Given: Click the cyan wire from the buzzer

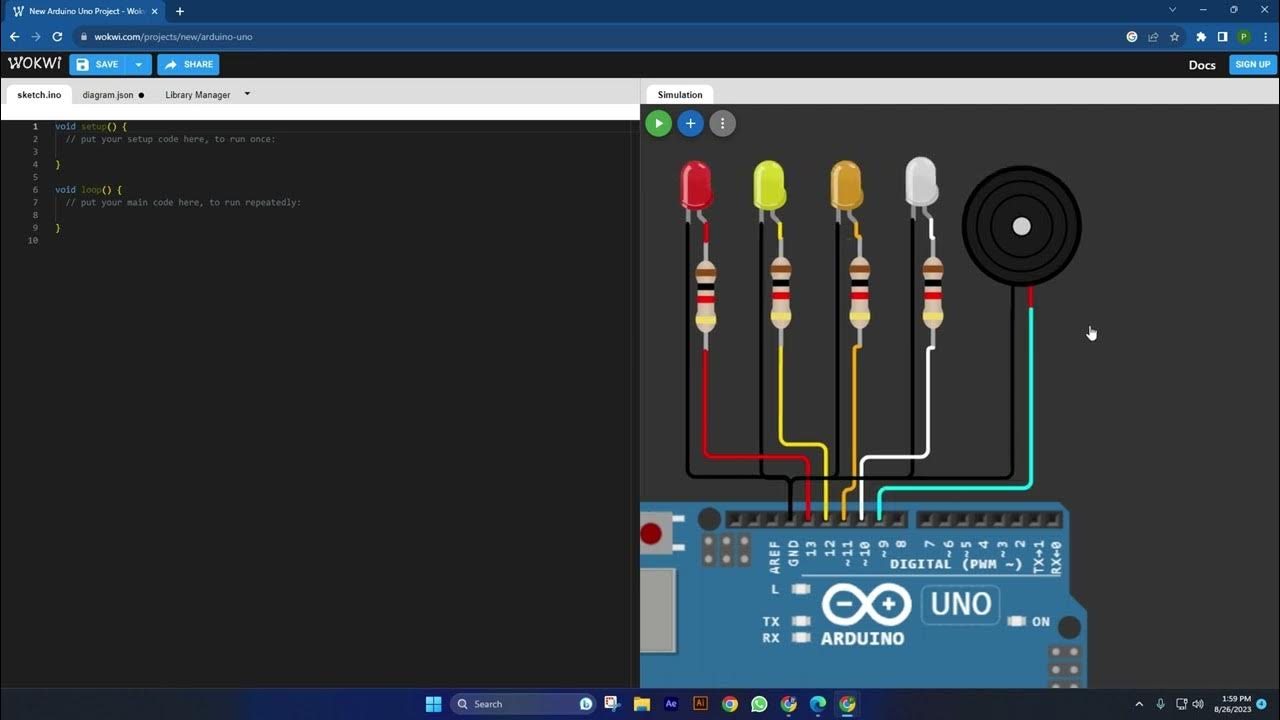Looking at the screenshot, I should point(1030,400).
